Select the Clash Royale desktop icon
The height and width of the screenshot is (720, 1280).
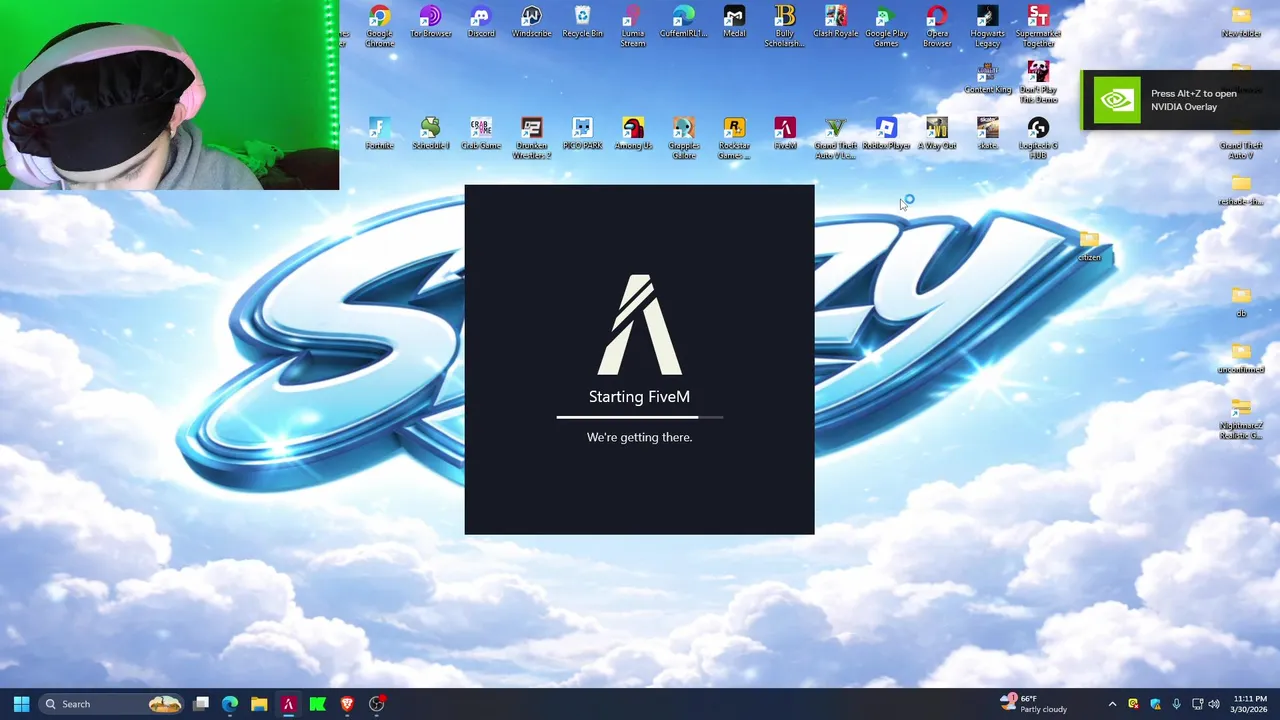pos(836,22)
